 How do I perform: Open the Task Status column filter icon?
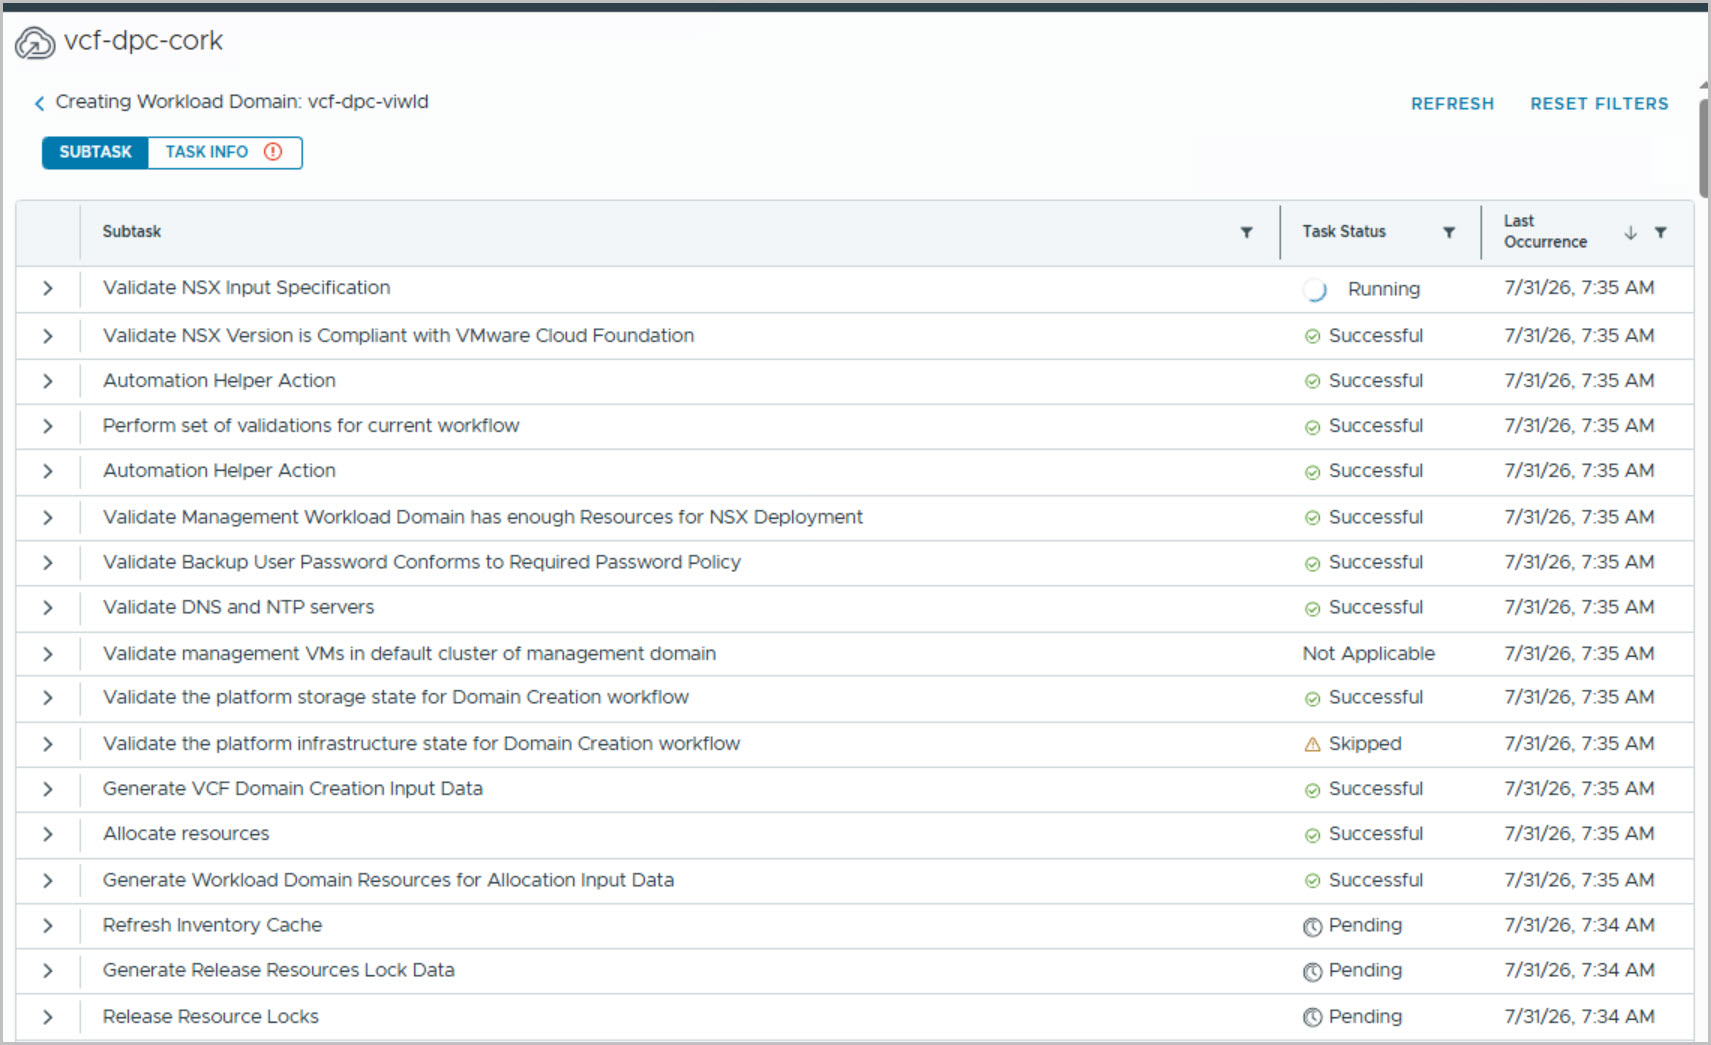1448,232
